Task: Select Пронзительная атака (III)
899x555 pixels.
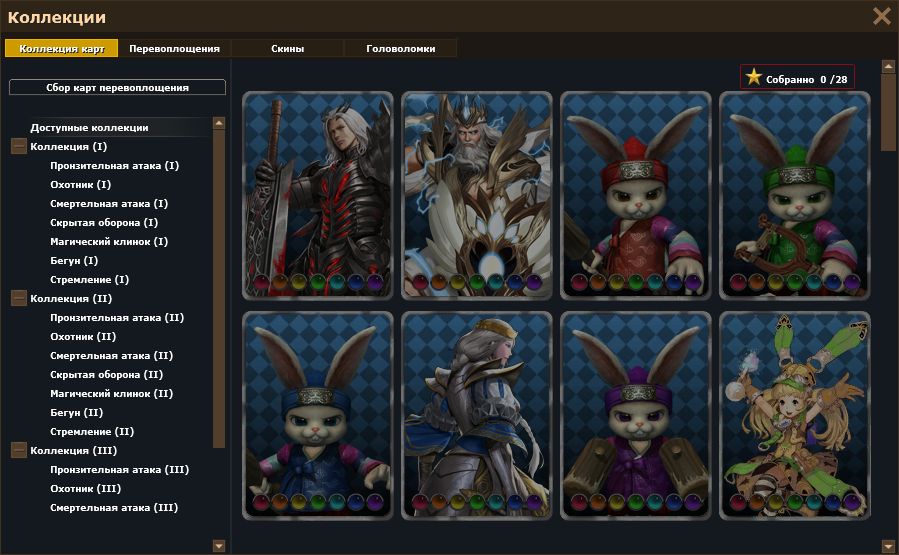Action: click(x=119, y=469)
